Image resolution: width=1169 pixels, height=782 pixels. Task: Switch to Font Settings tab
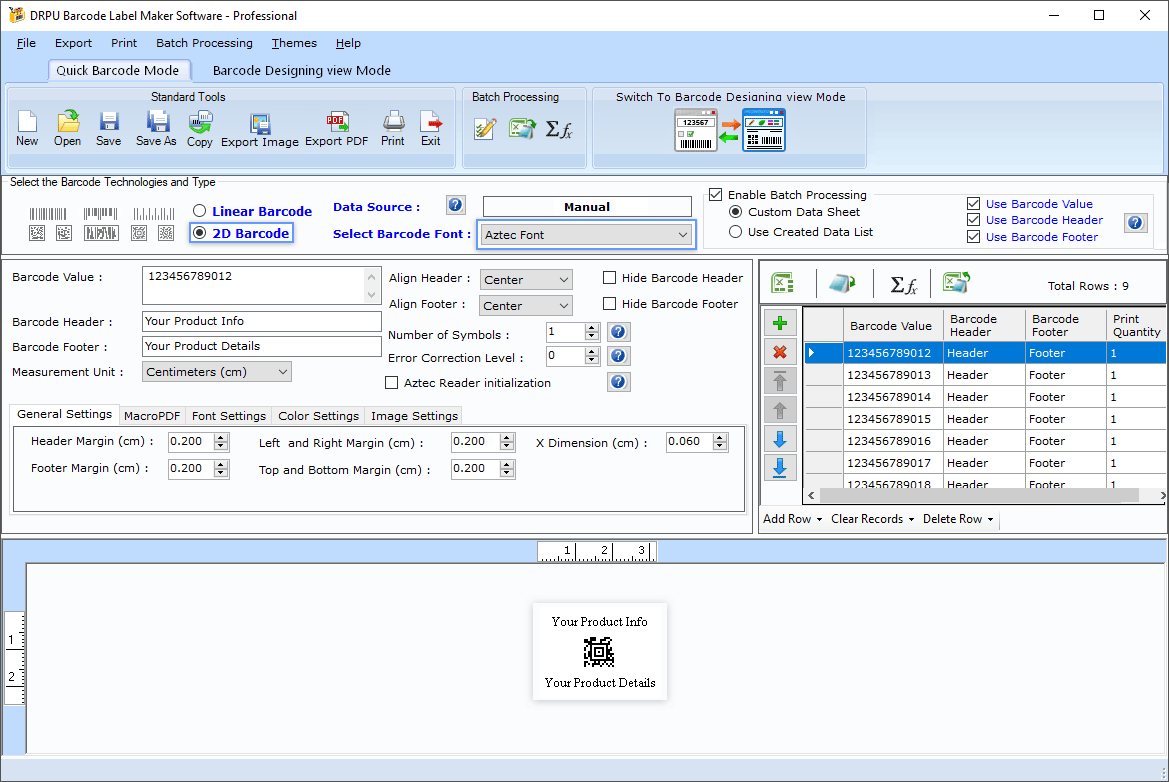pyautogui.click(x=229, y=416)
